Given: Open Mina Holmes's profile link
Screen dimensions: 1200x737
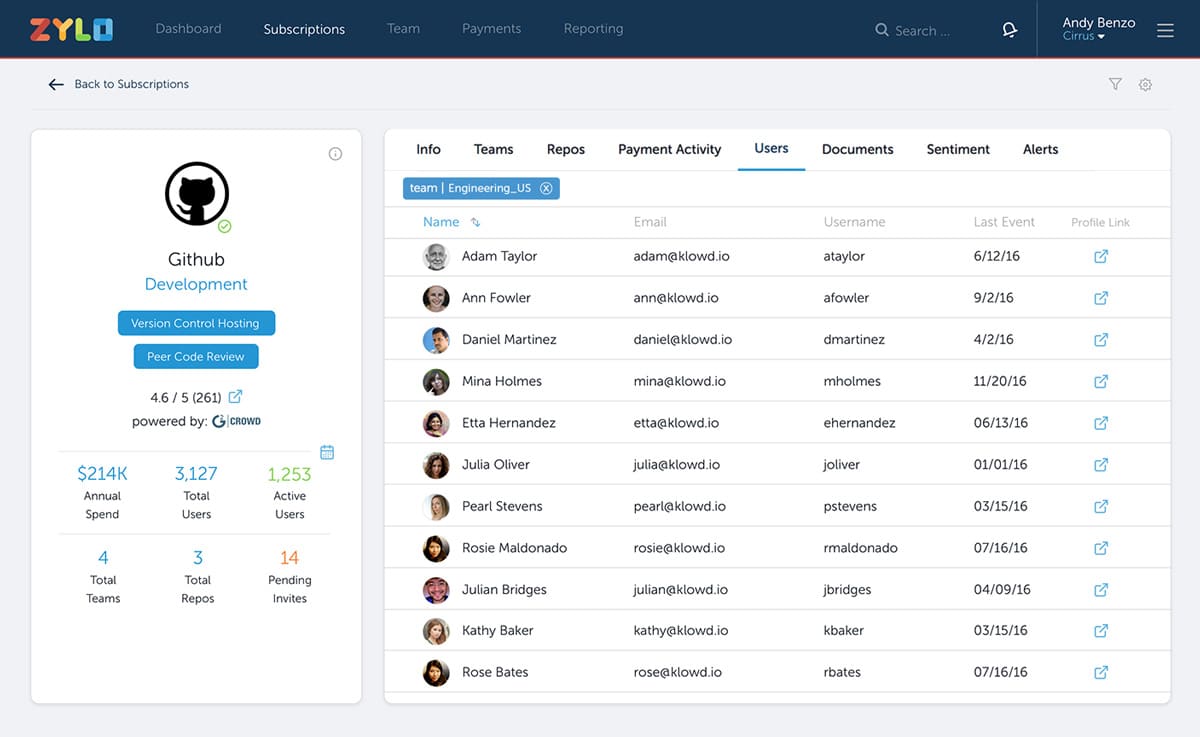Looking at the screenshot, I should tap(1101, 381).
